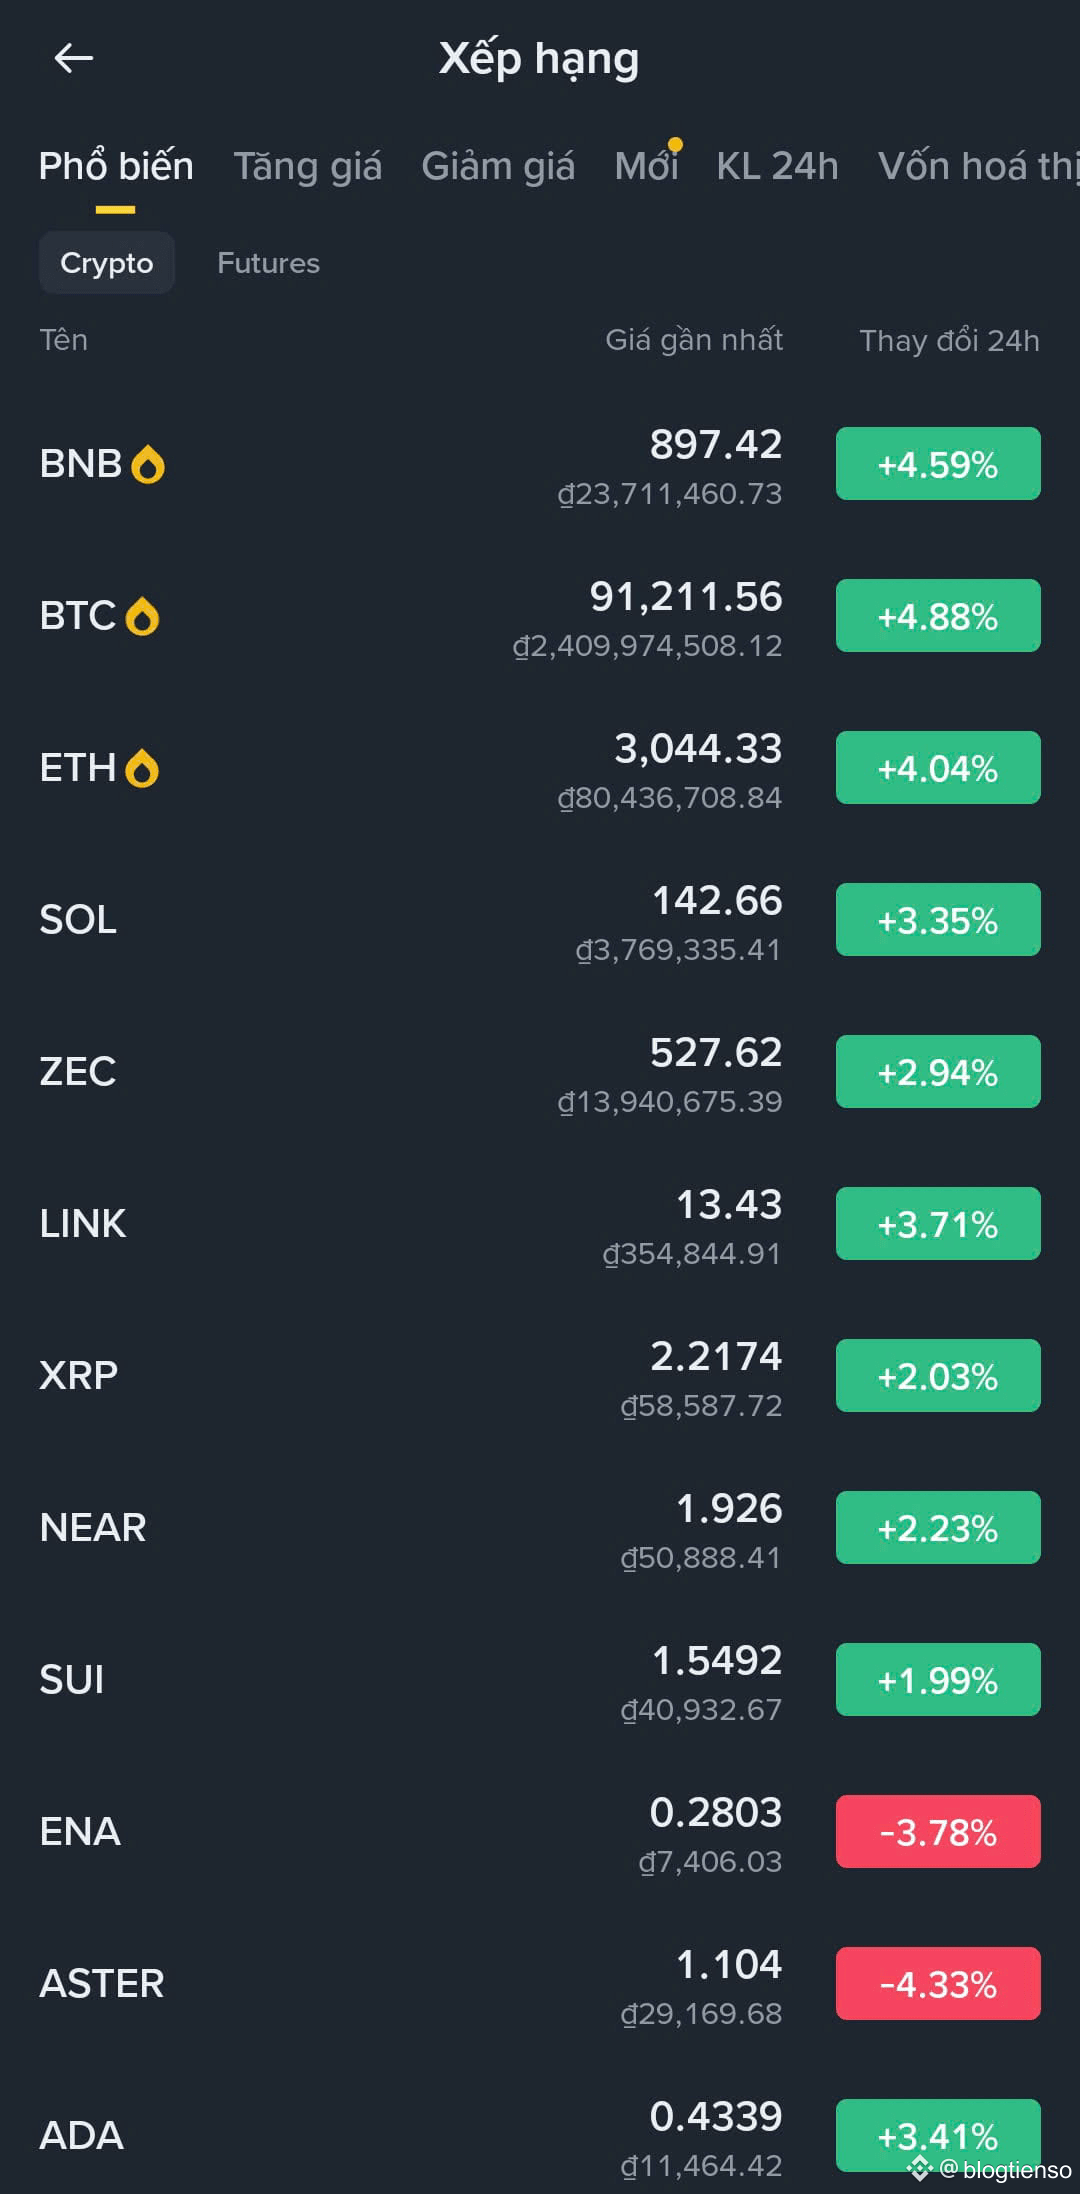The height and width of the screenshot is (2194, 1080).
Task: Sort list by Tên column header
Action: [x=64, y=341]
